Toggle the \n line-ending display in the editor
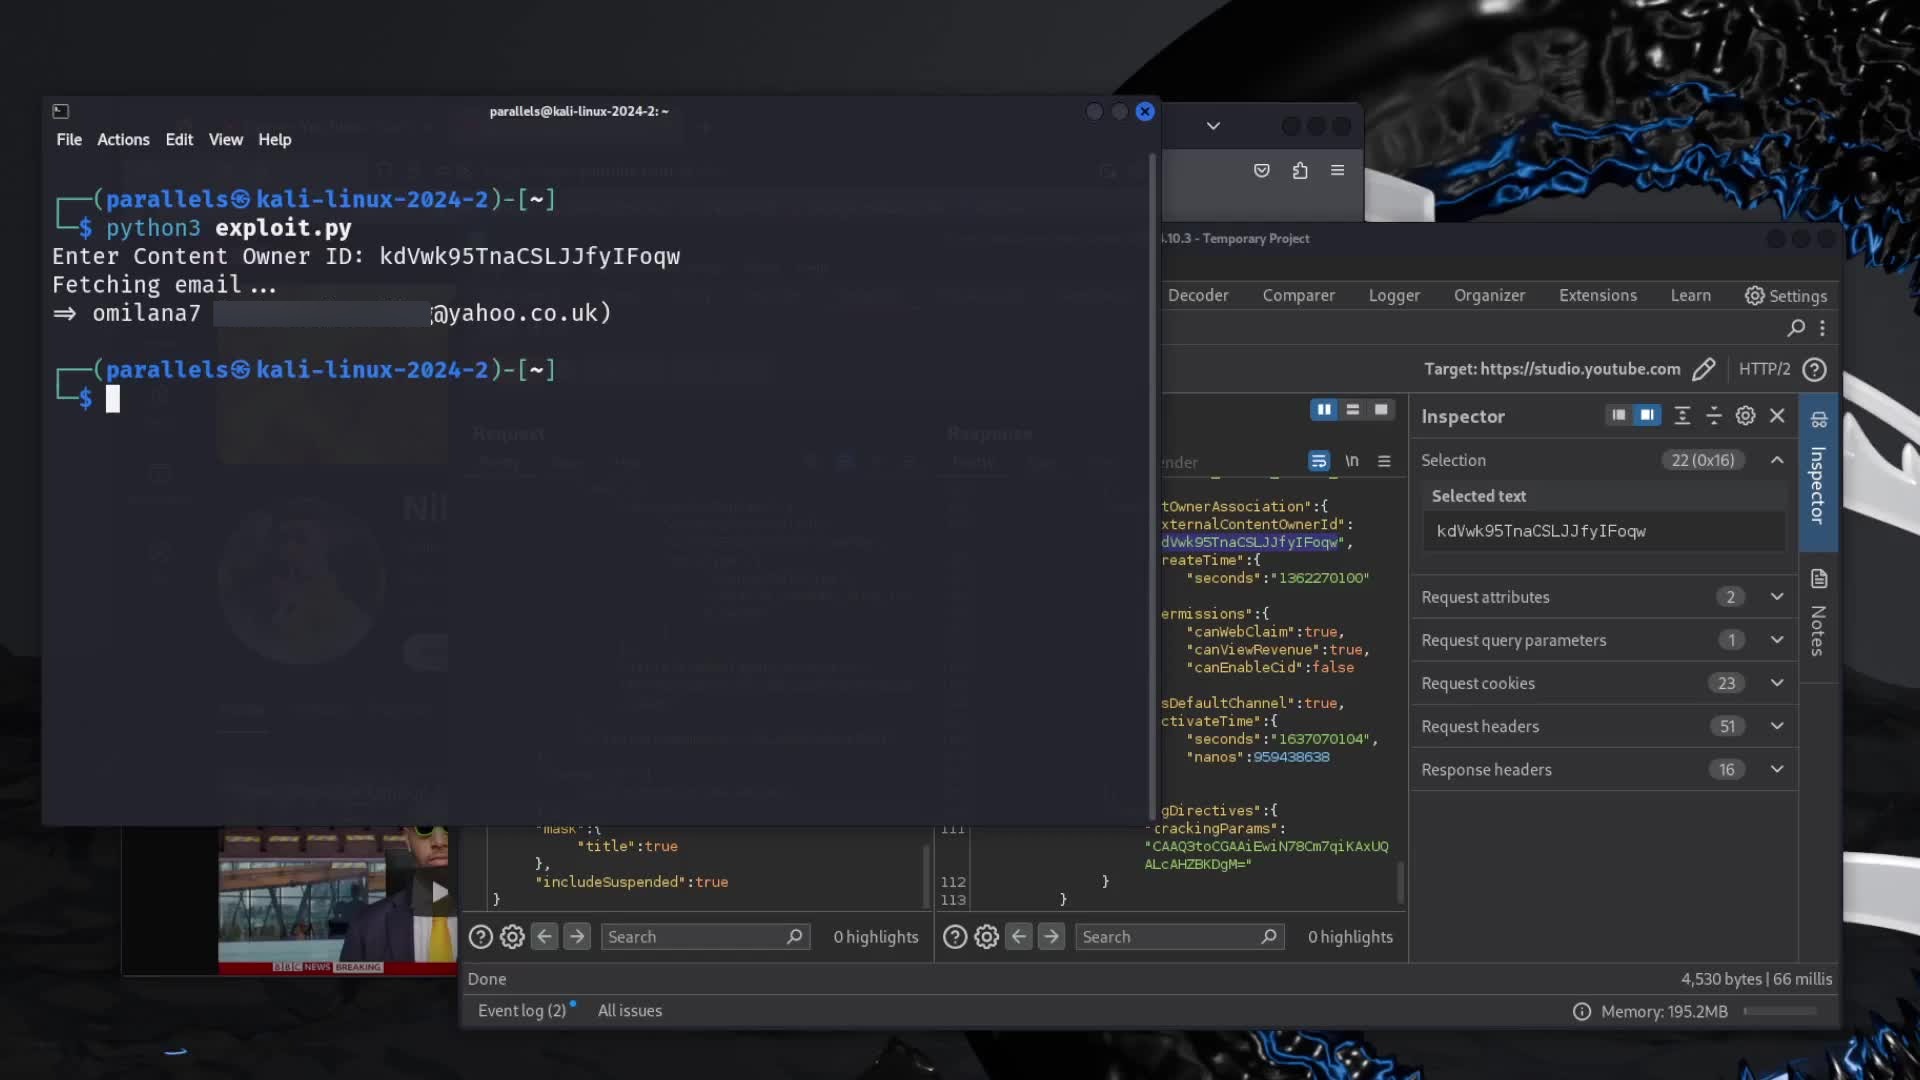This screenshot has height=1080, width=1920. tap(1352, 461)
